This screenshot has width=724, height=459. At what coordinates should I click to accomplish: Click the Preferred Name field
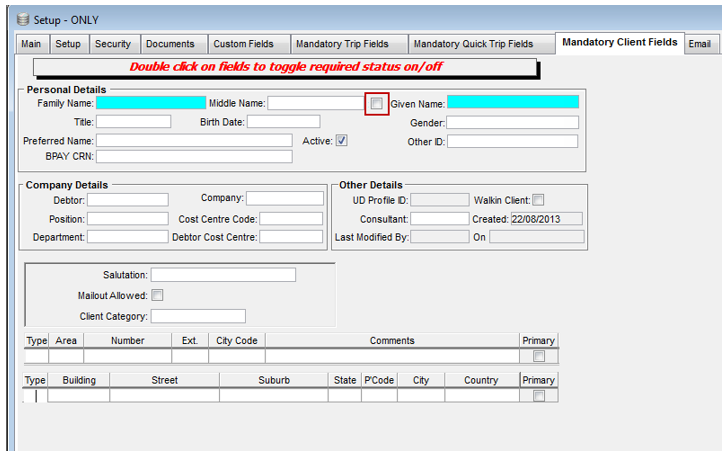194,140
